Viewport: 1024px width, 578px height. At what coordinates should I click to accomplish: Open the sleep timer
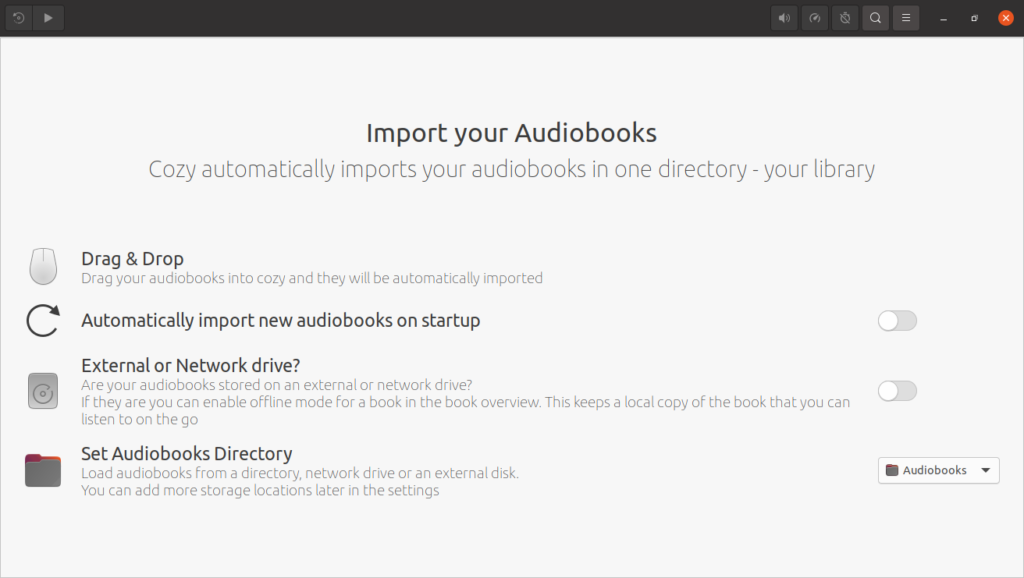[x=845, y=18]
